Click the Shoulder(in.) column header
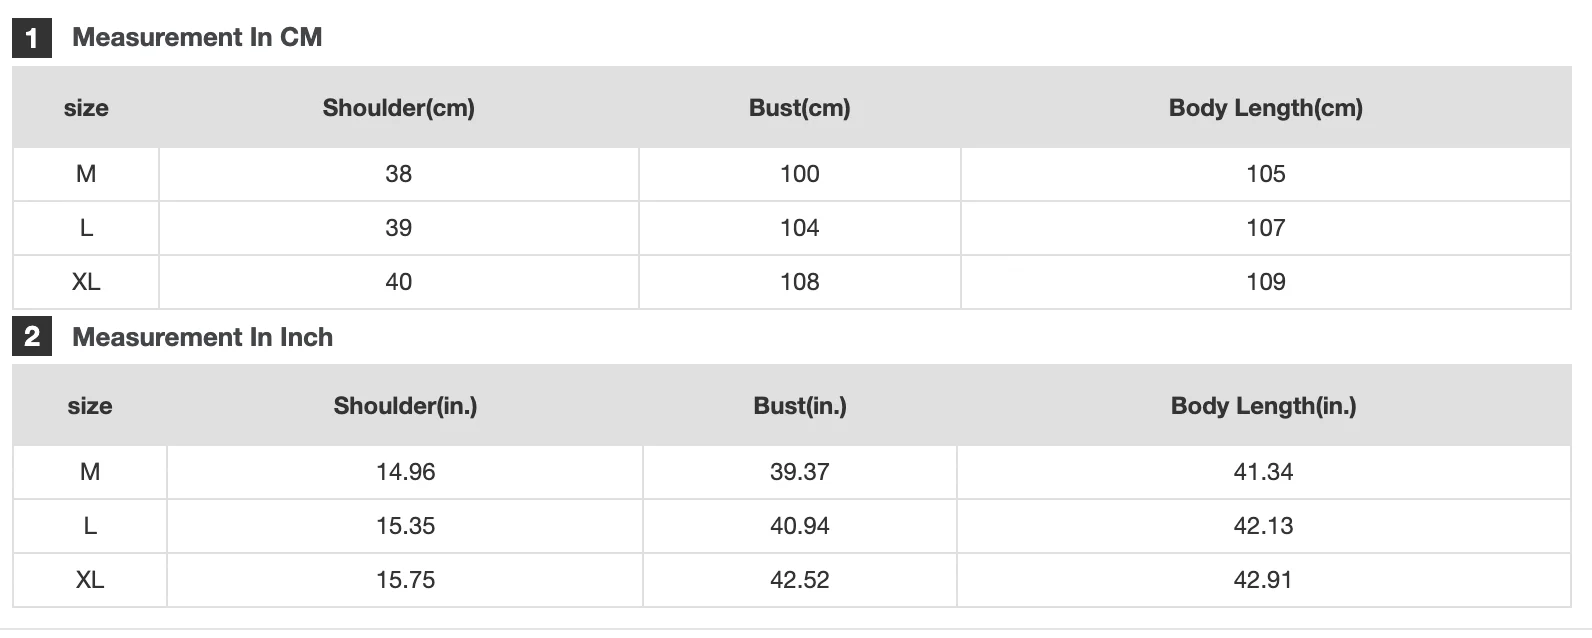This screenshot has height=638, width=1592. point(405,406)
